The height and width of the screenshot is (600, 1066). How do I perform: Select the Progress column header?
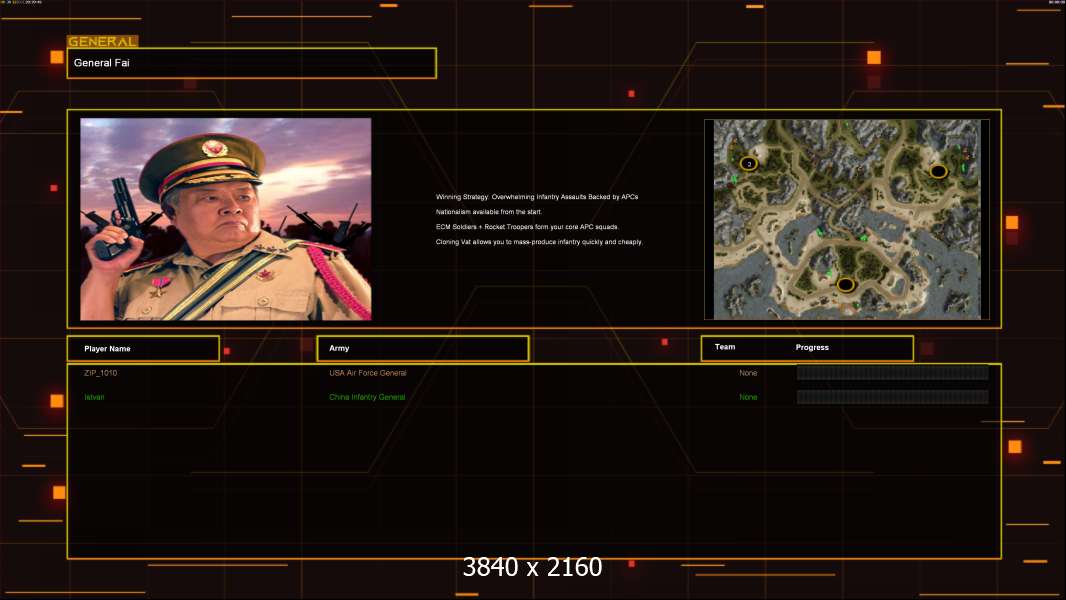point(812,347)
